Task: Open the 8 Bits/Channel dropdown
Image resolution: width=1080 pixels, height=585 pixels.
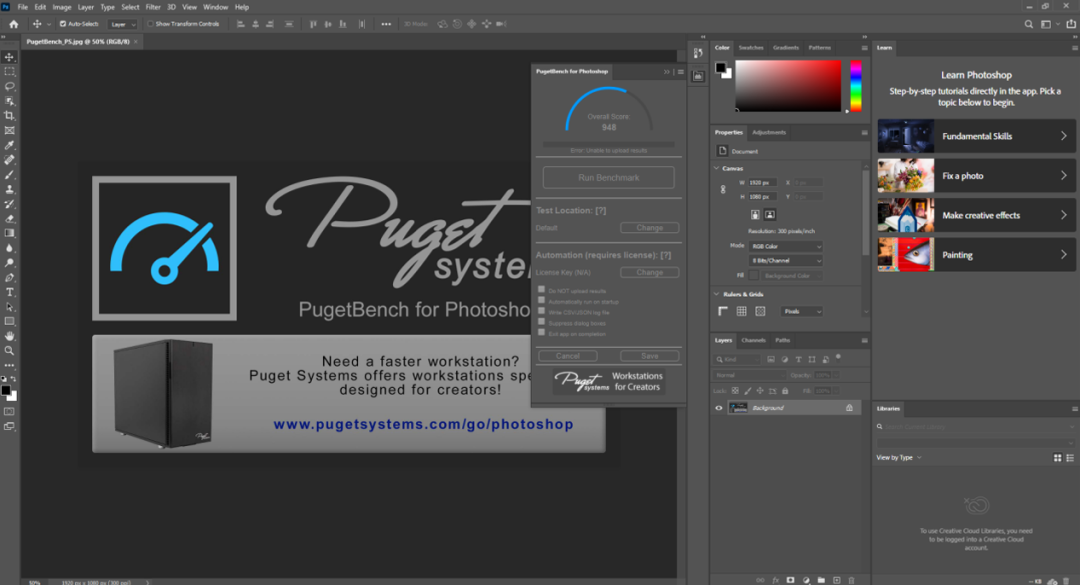Action: pyautogui.click(x=786, y=261)
